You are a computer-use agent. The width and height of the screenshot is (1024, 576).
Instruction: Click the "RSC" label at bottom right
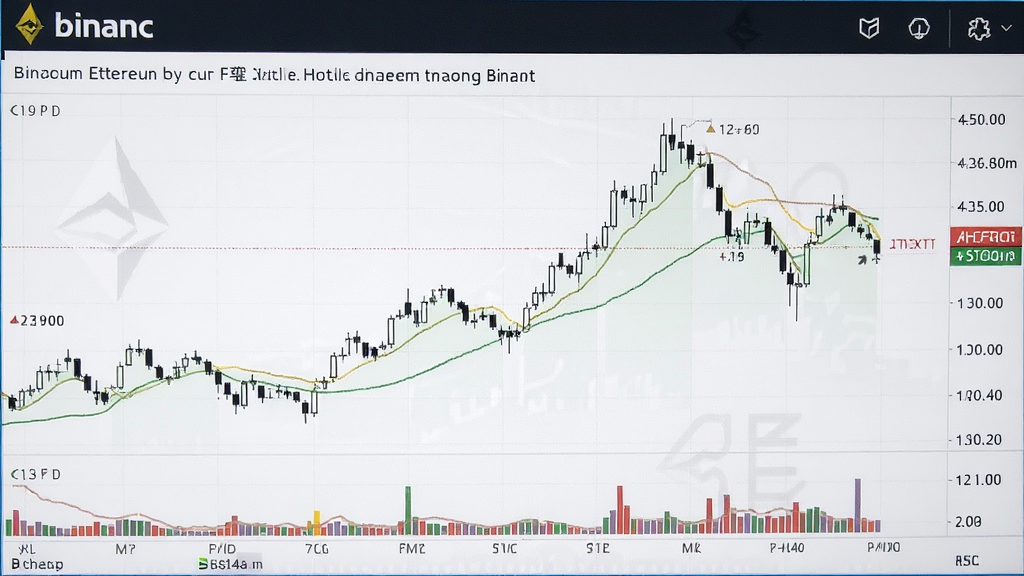967,561
